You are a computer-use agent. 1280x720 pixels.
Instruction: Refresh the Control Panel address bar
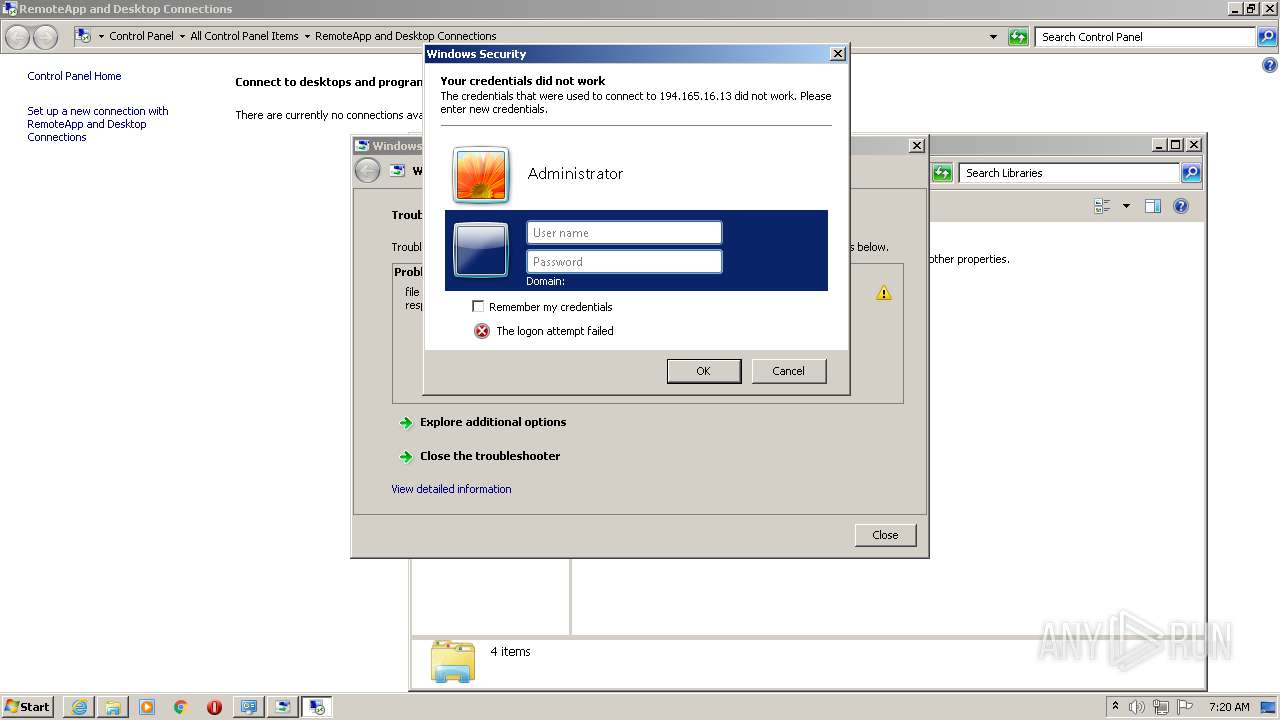tap(1018, 37)
